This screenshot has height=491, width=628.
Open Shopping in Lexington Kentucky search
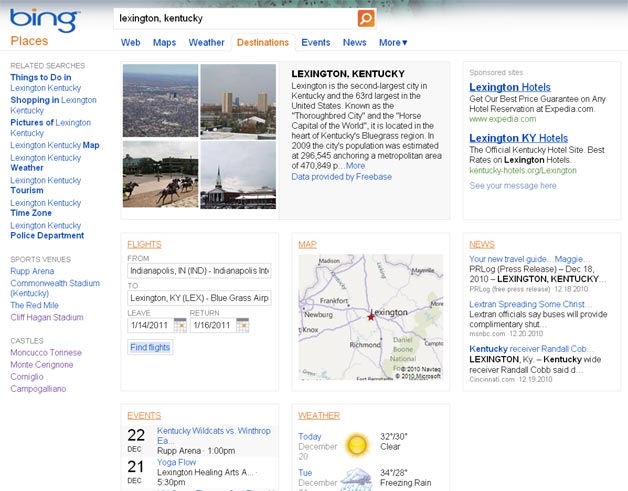click(53, 105)
